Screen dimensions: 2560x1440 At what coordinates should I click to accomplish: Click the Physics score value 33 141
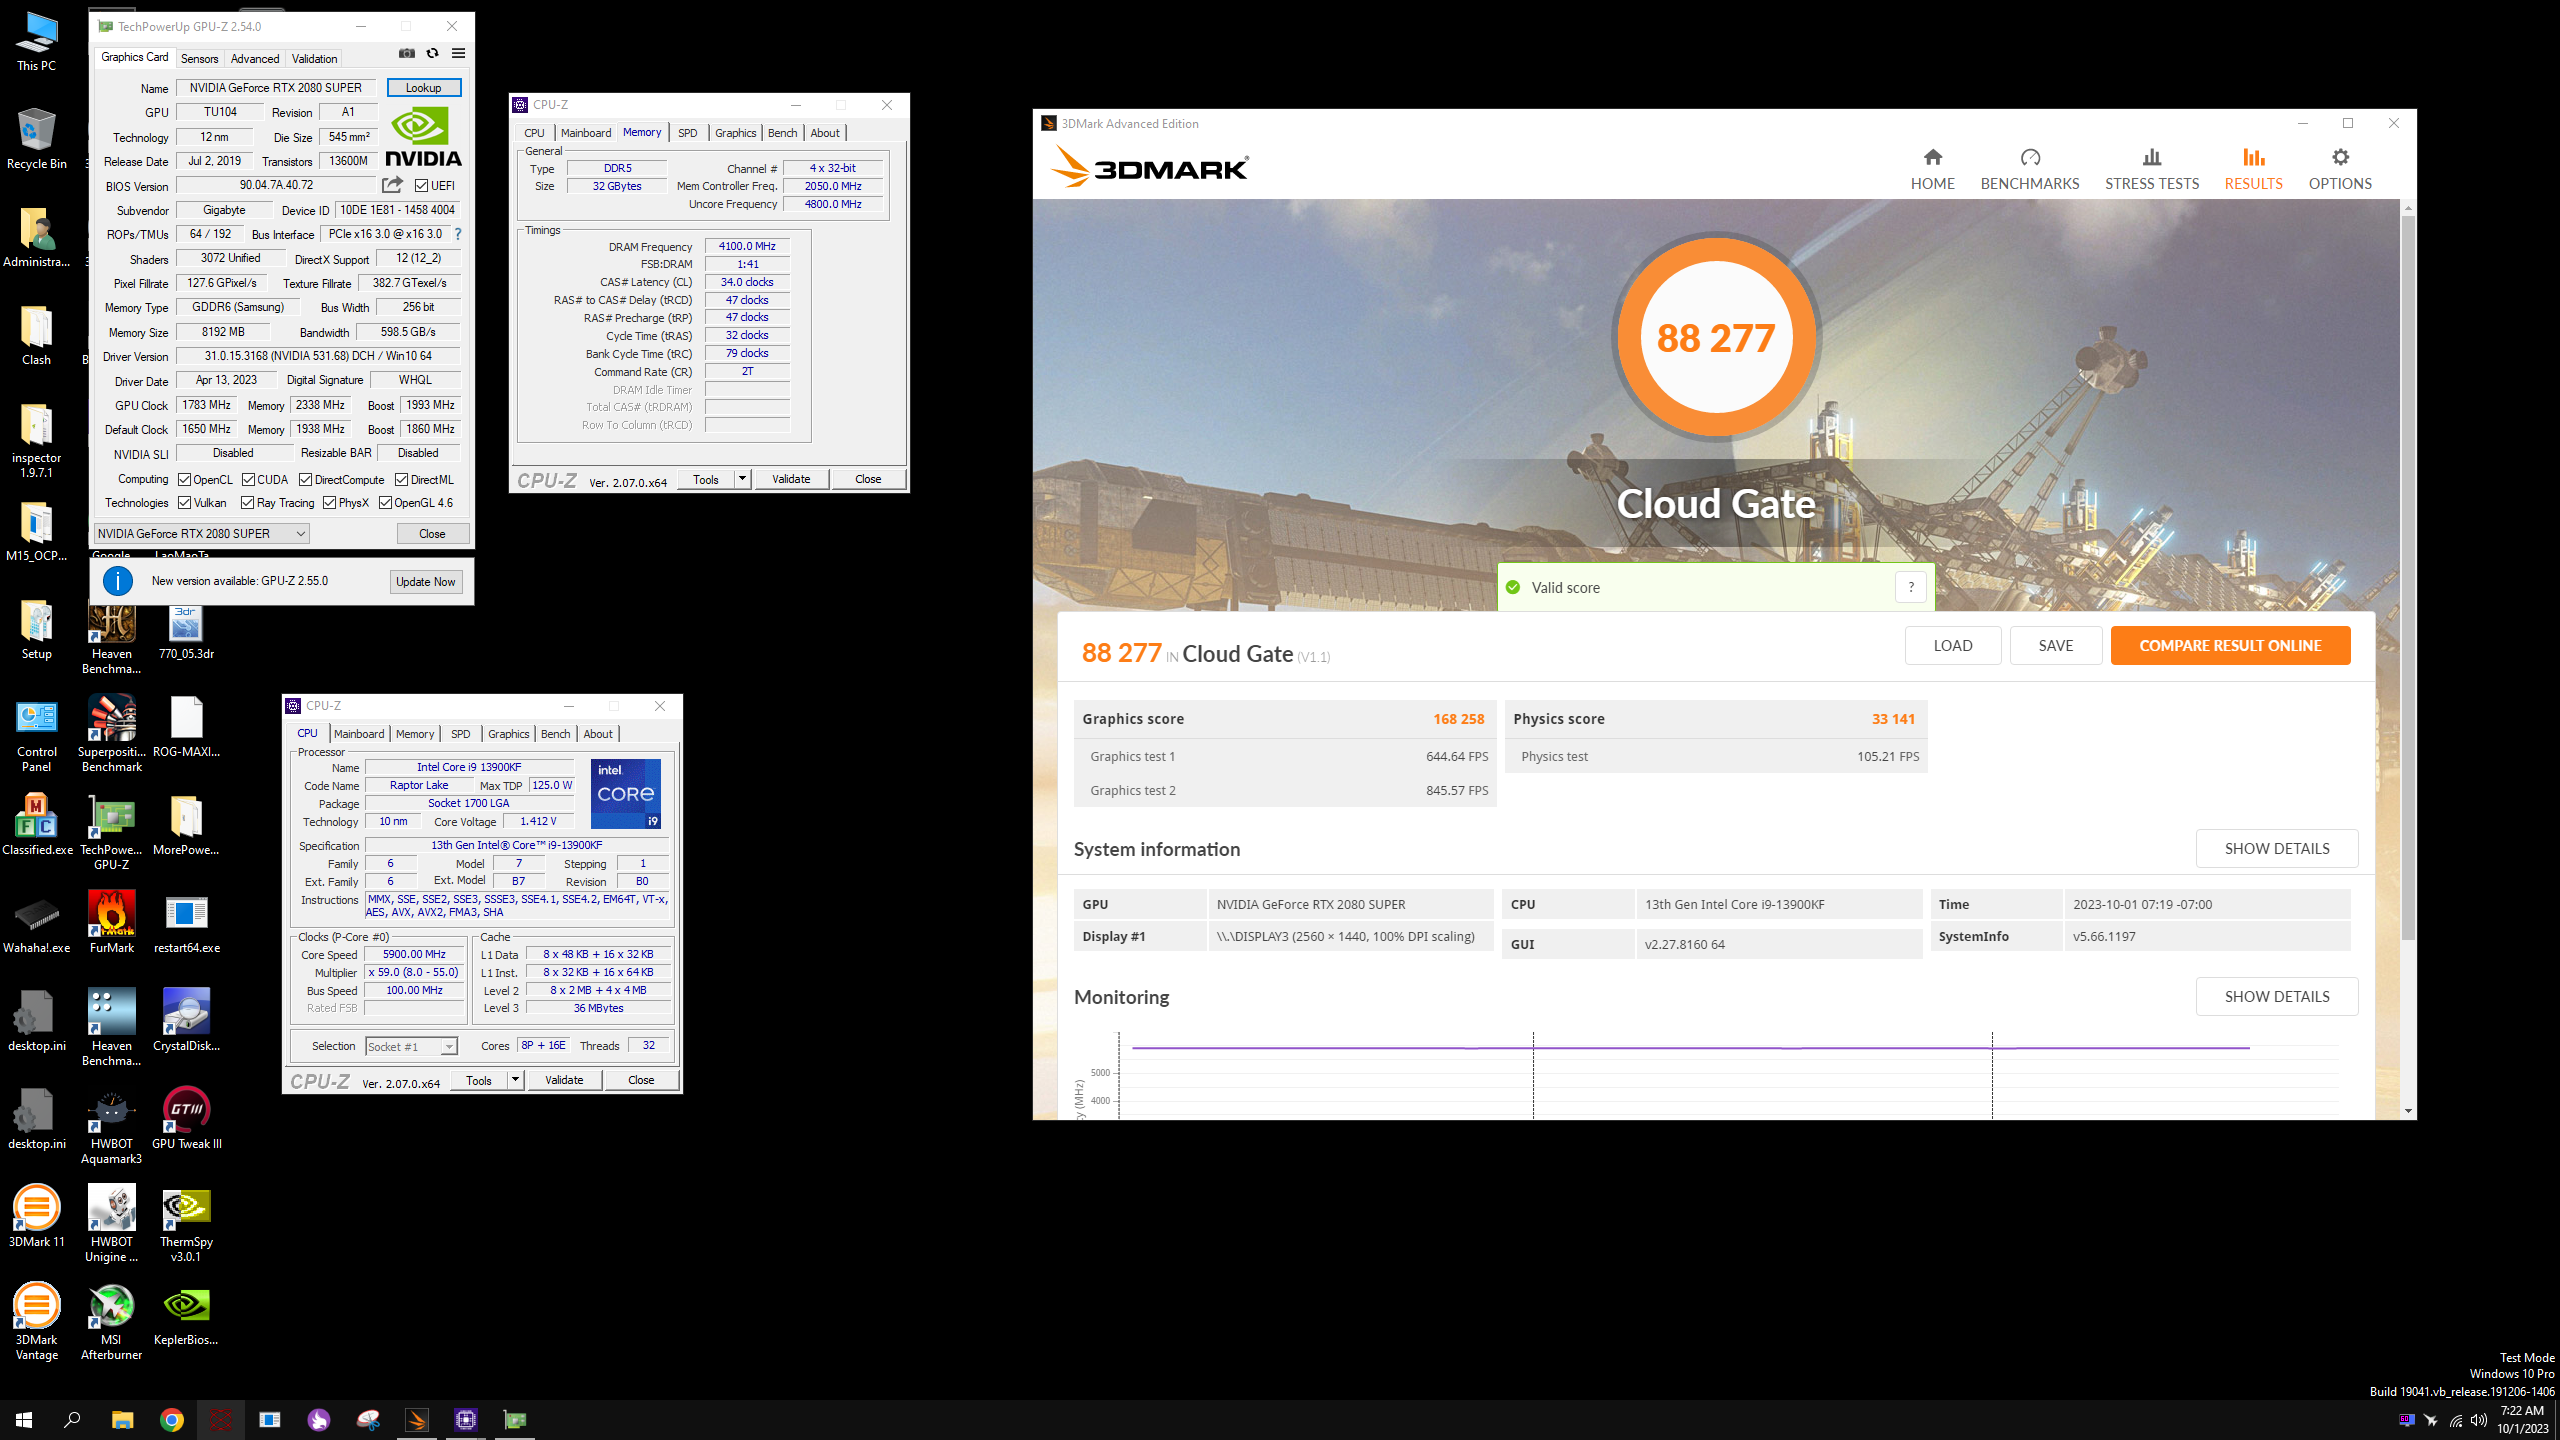tap(1893, 719)
